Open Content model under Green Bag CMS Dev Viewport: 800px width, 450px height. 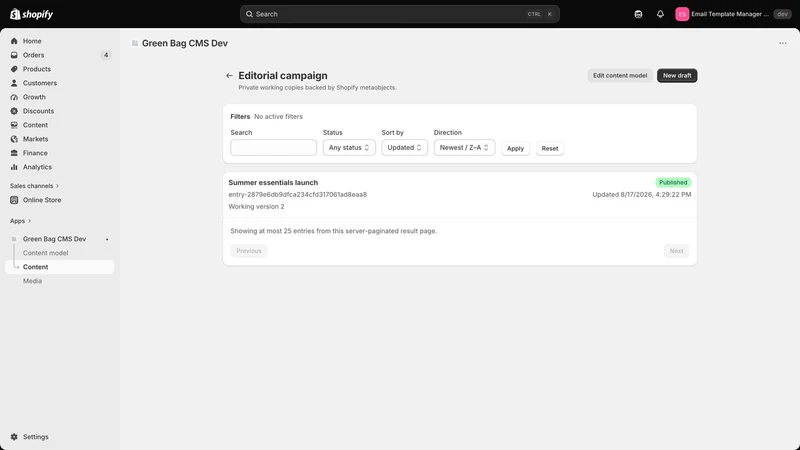pos(45,253)
